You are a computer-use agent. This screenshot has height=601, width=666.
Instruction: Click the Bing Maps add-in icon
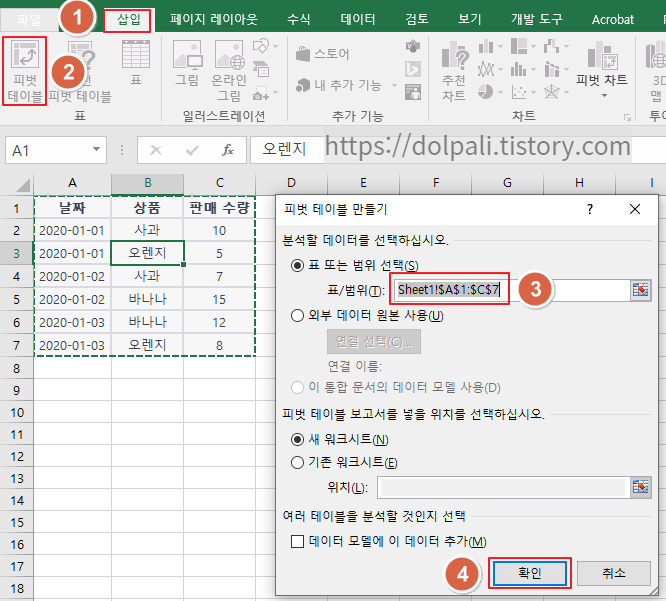(x=413, y=69)
